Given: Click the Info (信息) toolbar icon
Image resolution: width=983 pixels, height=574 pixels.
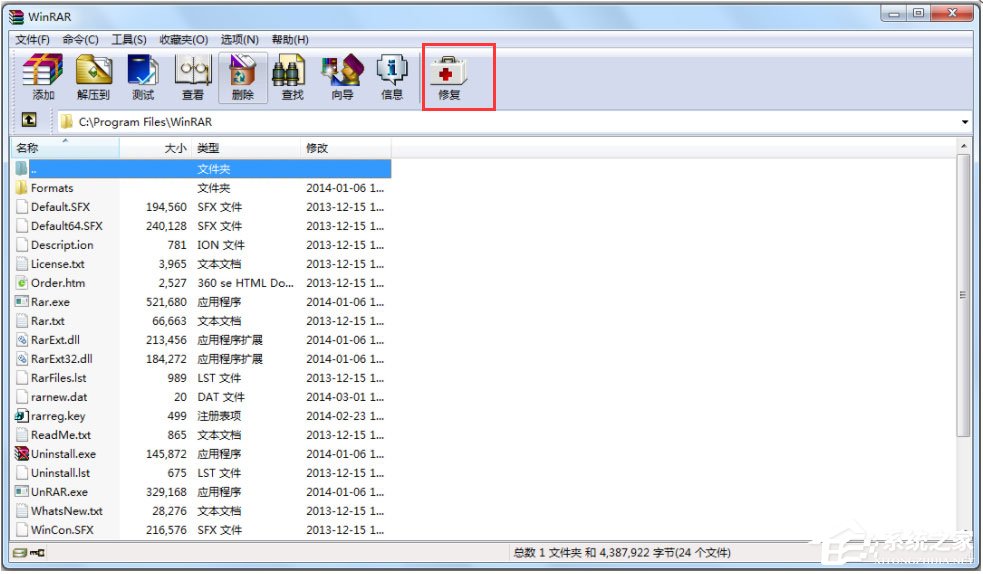Looking at the screenshot, I should pos(392,70).
